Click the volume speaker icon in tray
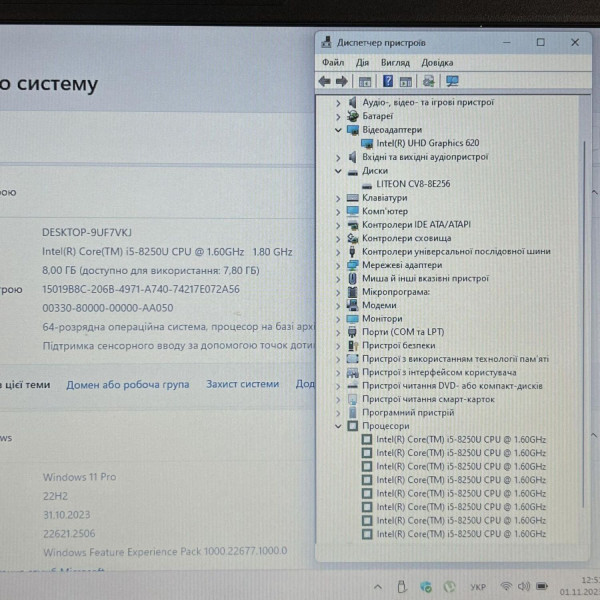600x600 pixels. click(523, 586)
